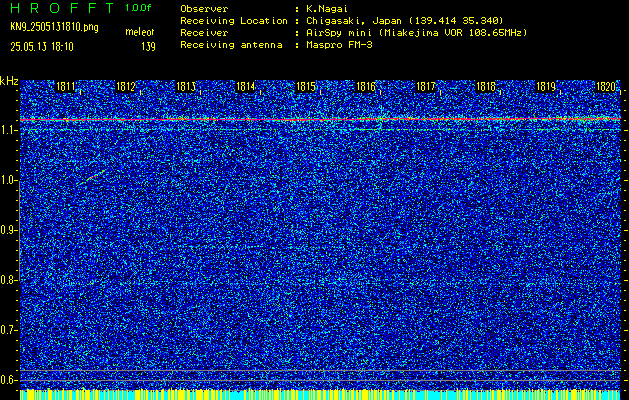This screenshot has height=400, width=629.
Task: Select the version label 1.00f
Action: point(138,8)
